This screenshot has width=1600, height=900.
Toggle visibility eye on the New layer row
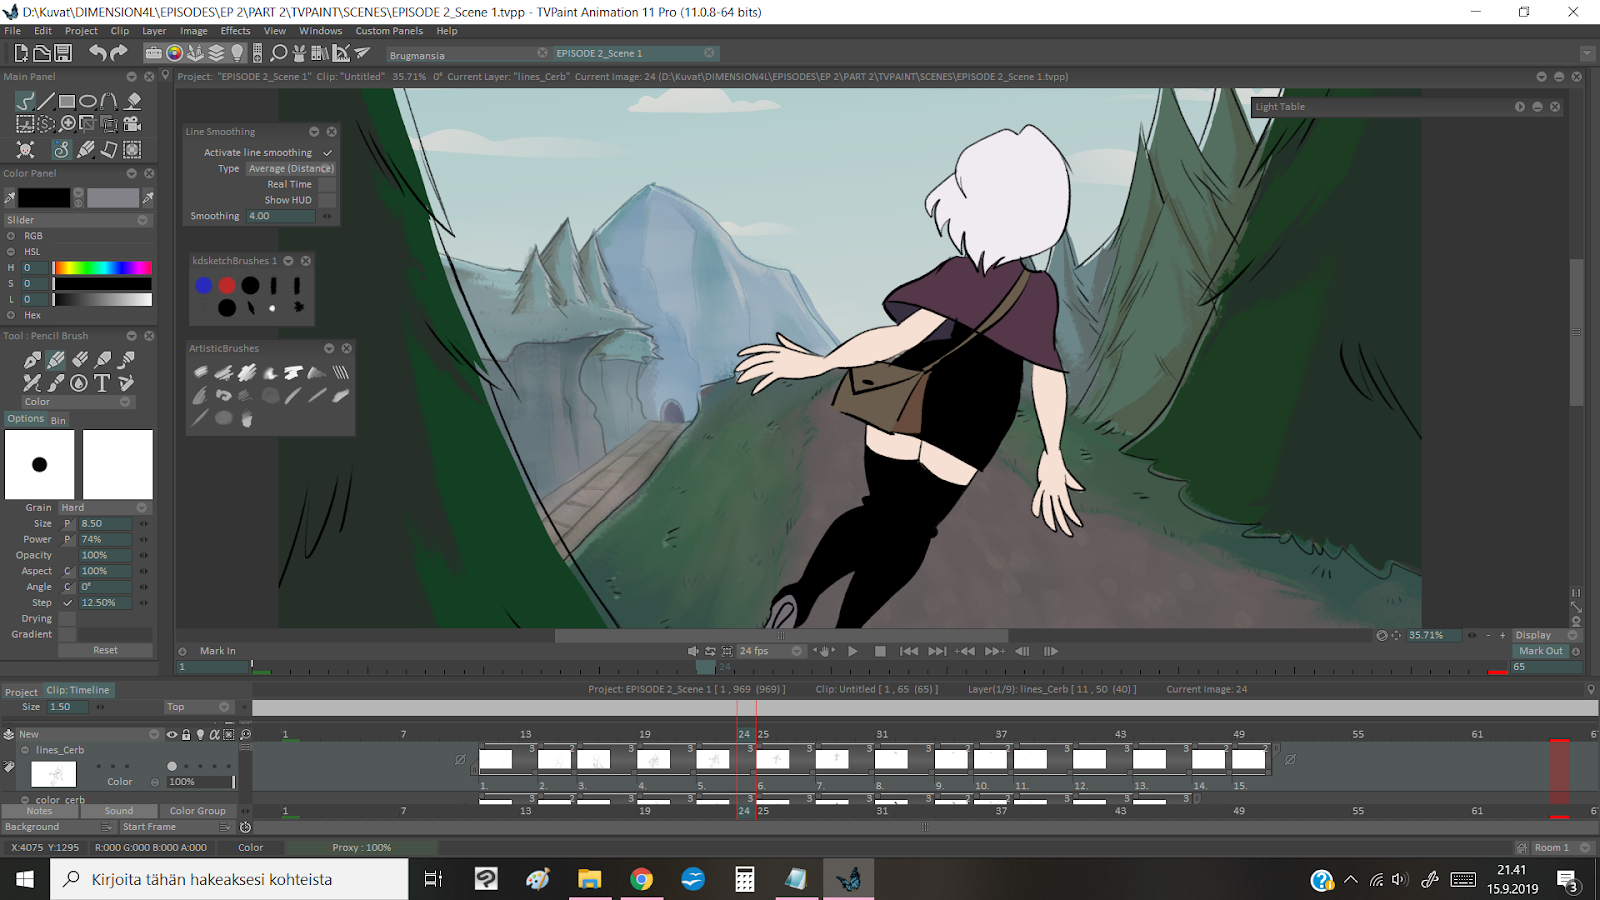point(171,734)
